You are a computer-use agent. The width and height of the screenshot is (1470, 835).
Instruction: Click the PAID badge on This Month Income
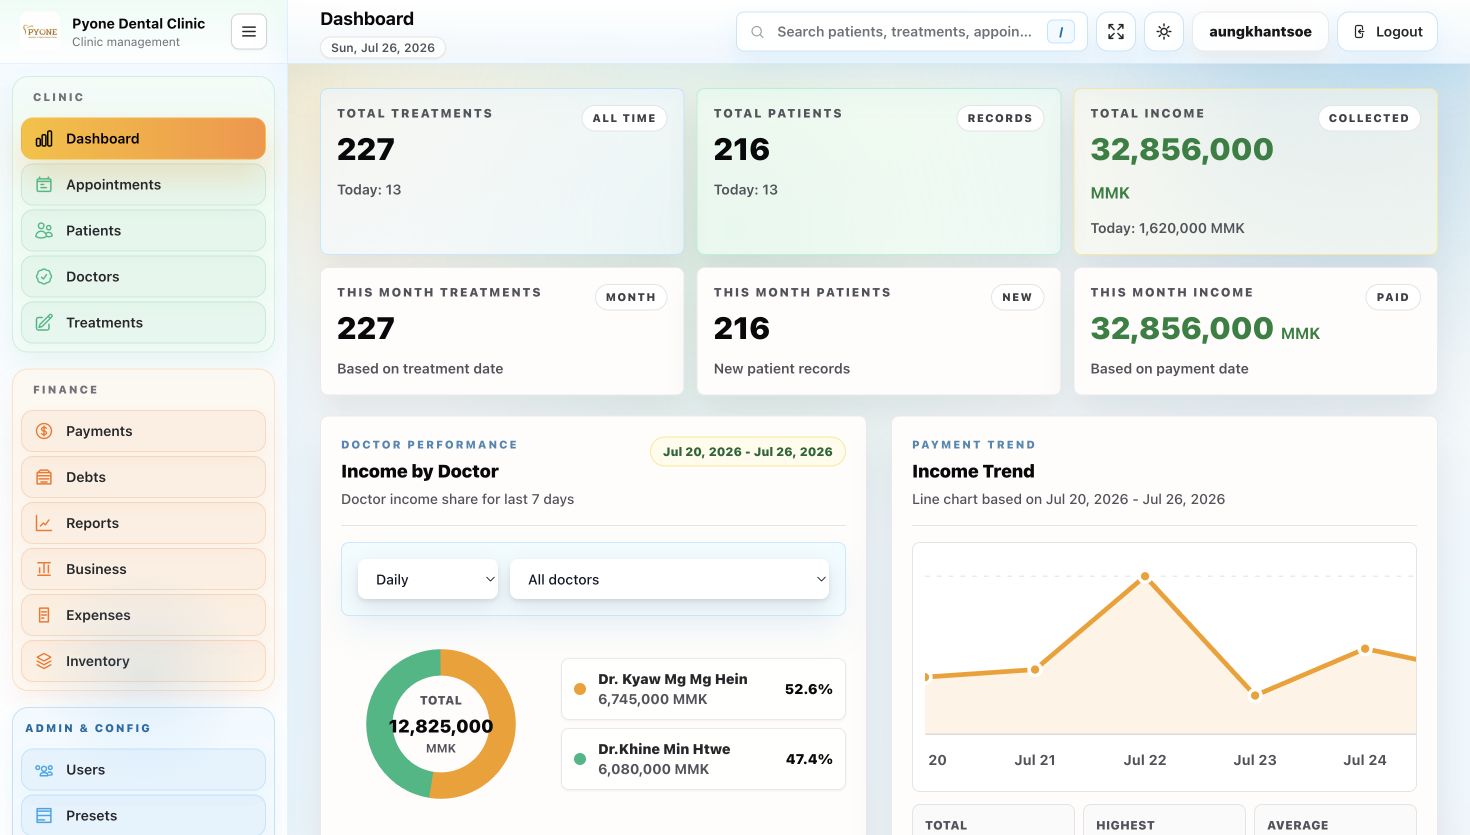(x=1393, y=297)
